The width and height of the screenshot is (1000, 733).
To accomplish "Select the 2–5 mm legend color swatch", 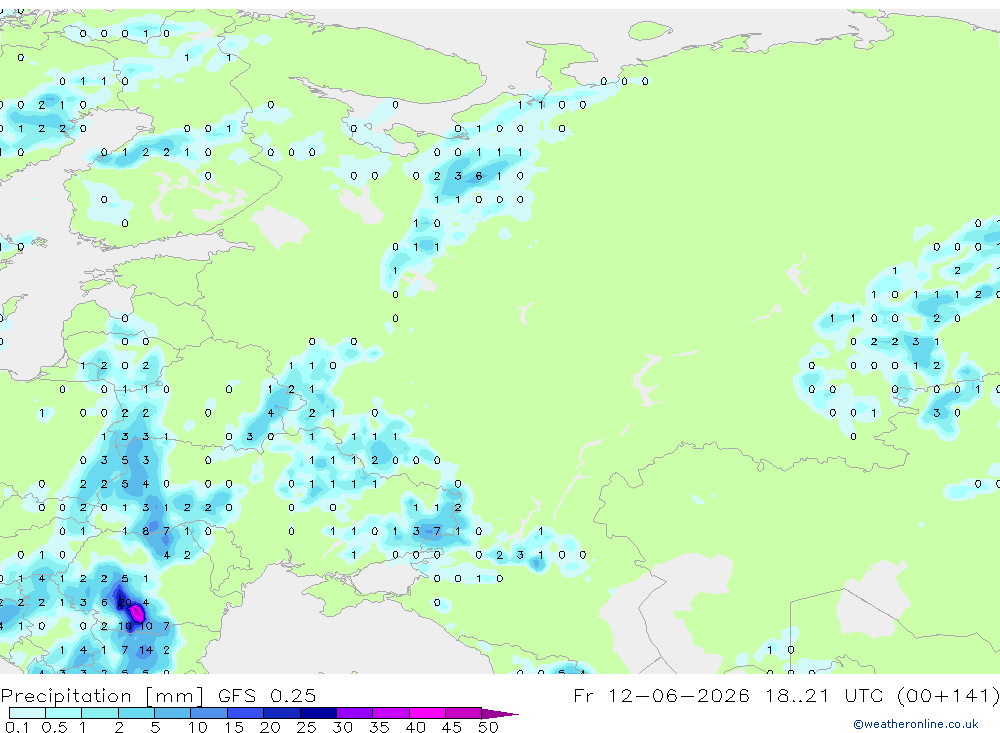I will point(136,713).
